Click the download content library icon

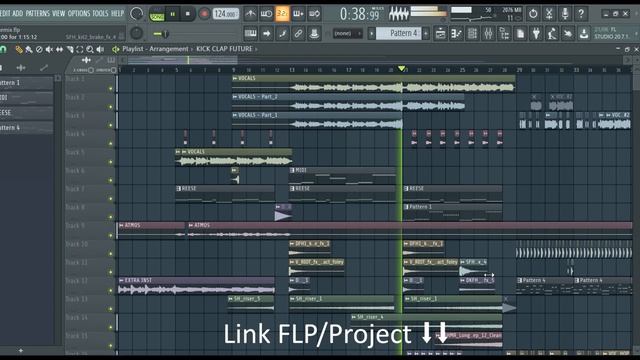click(x=584, y=33)
